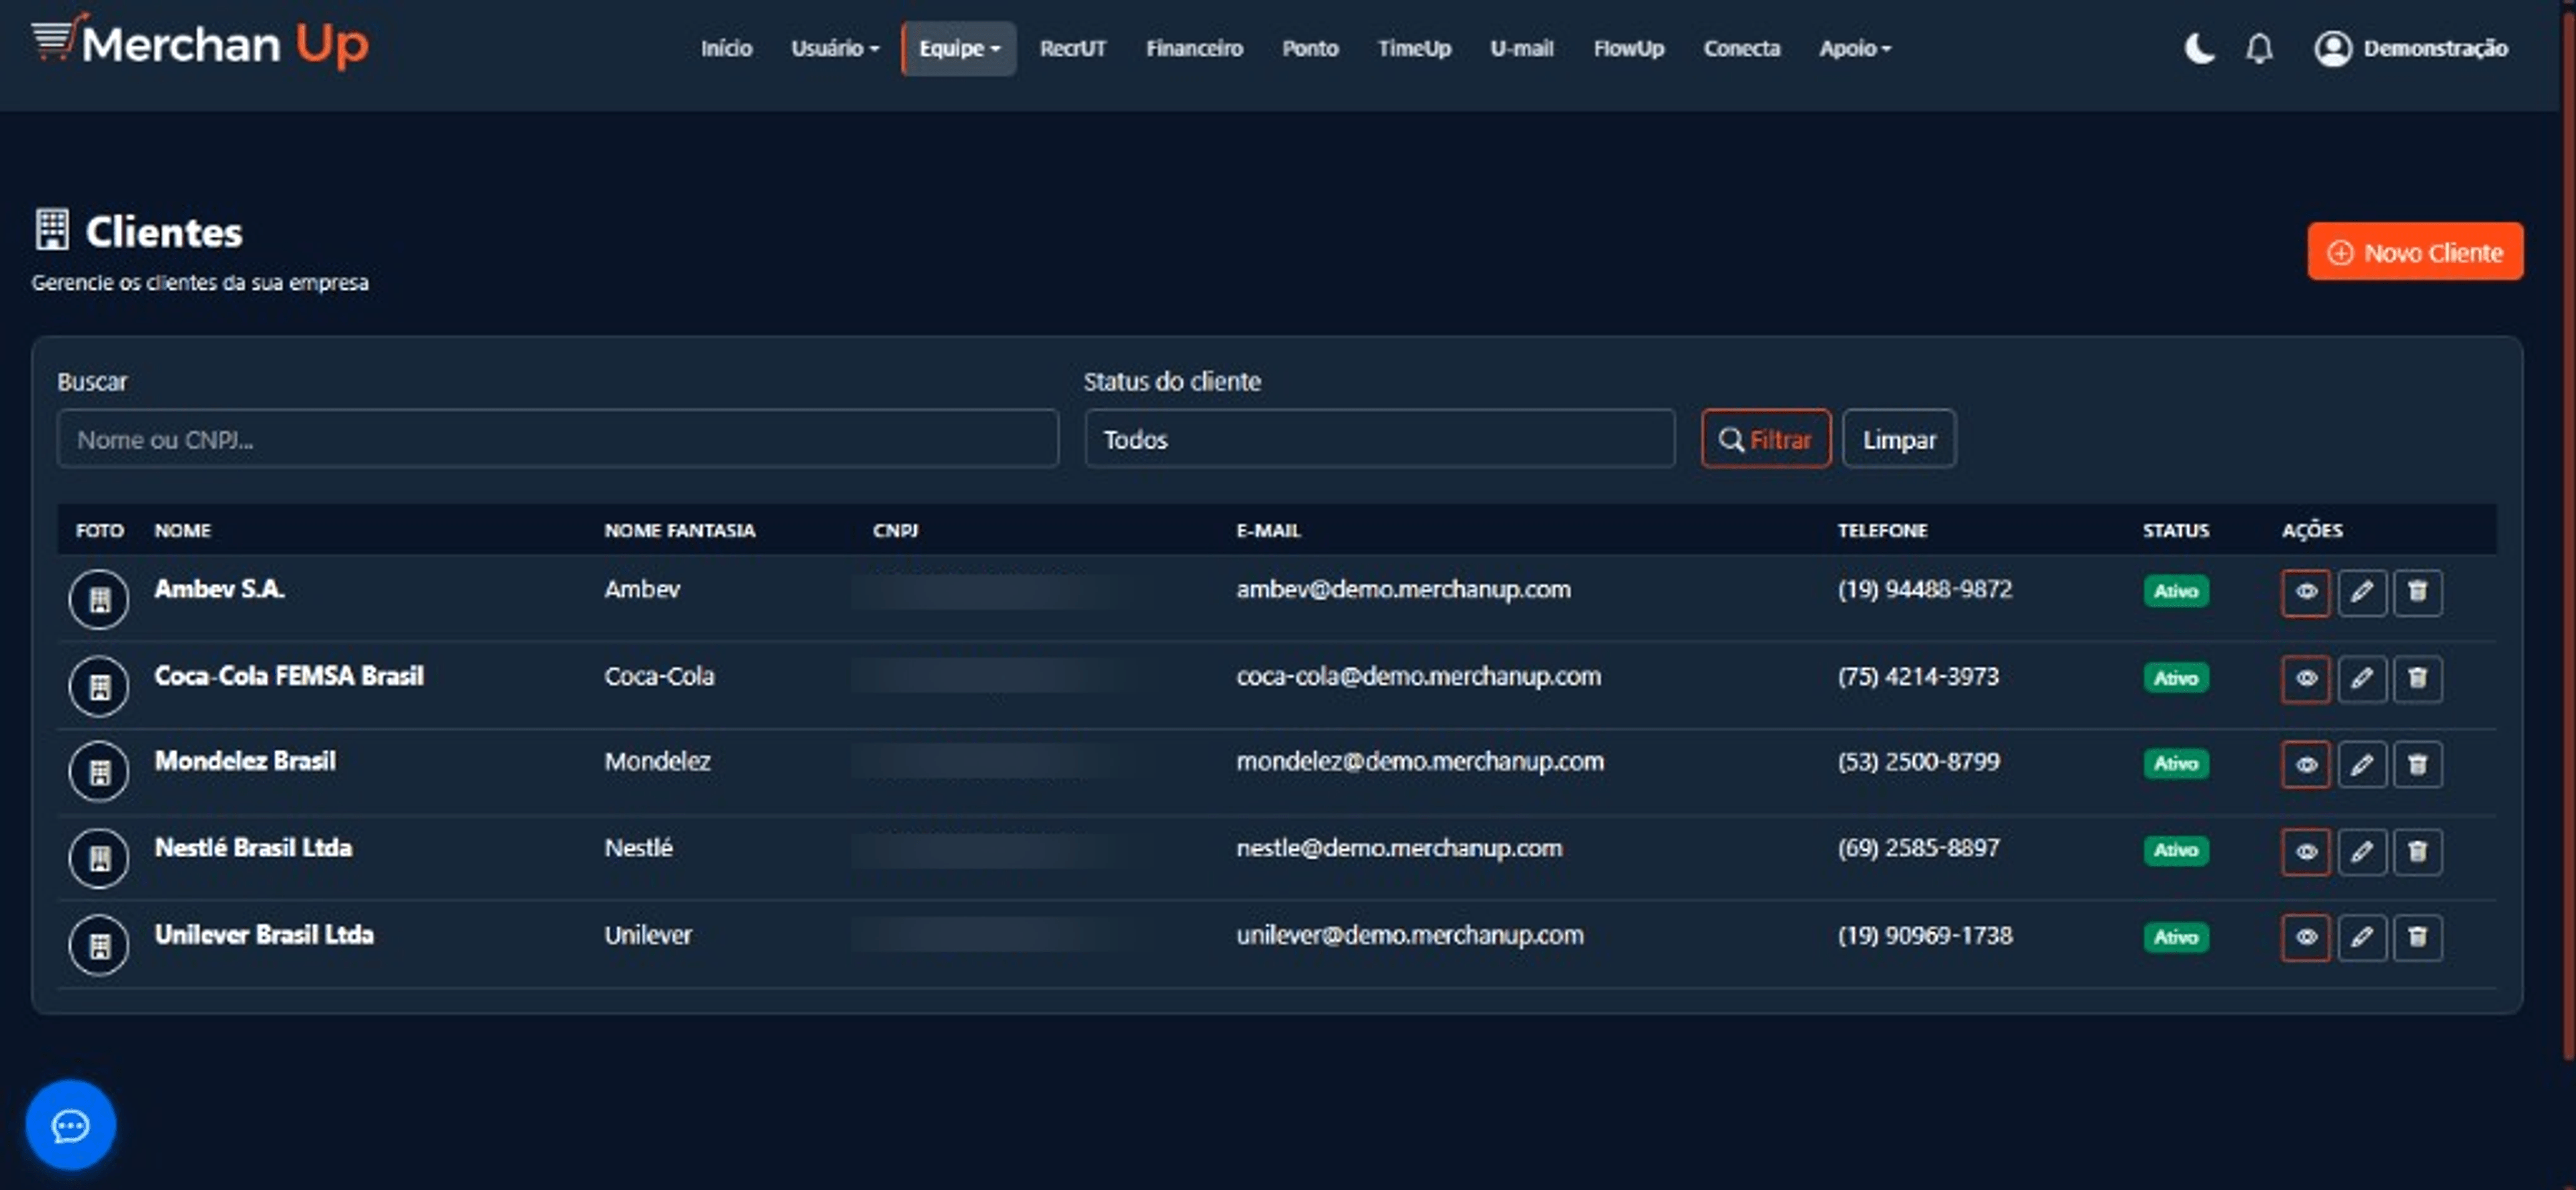Image resolution: width=2576 pixels, height=1190 pixels.
Task: Edit the Ambev S.A. client (pencil icon)
Action: point(2361,592)
